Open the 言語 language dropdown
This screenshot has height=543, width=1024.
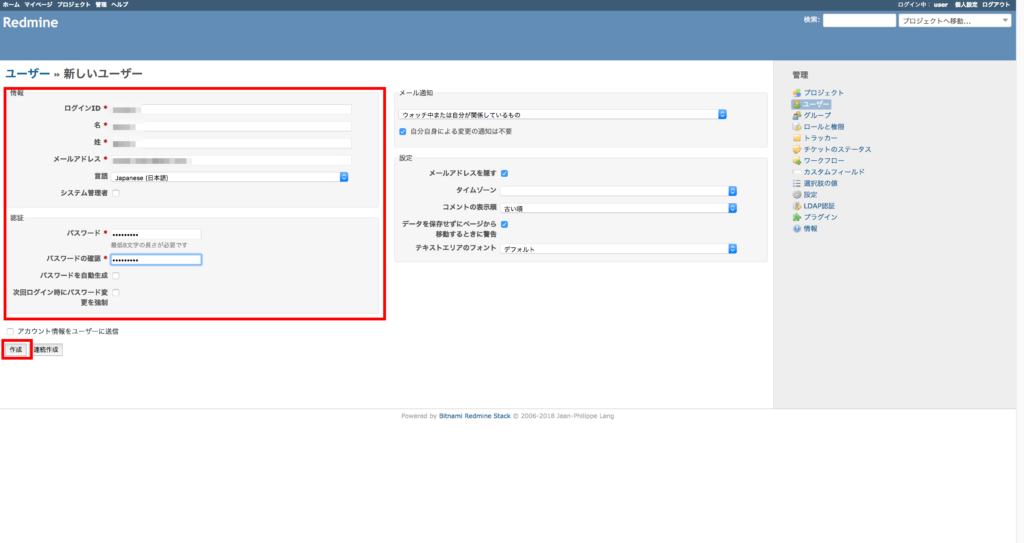click(230, 177)
